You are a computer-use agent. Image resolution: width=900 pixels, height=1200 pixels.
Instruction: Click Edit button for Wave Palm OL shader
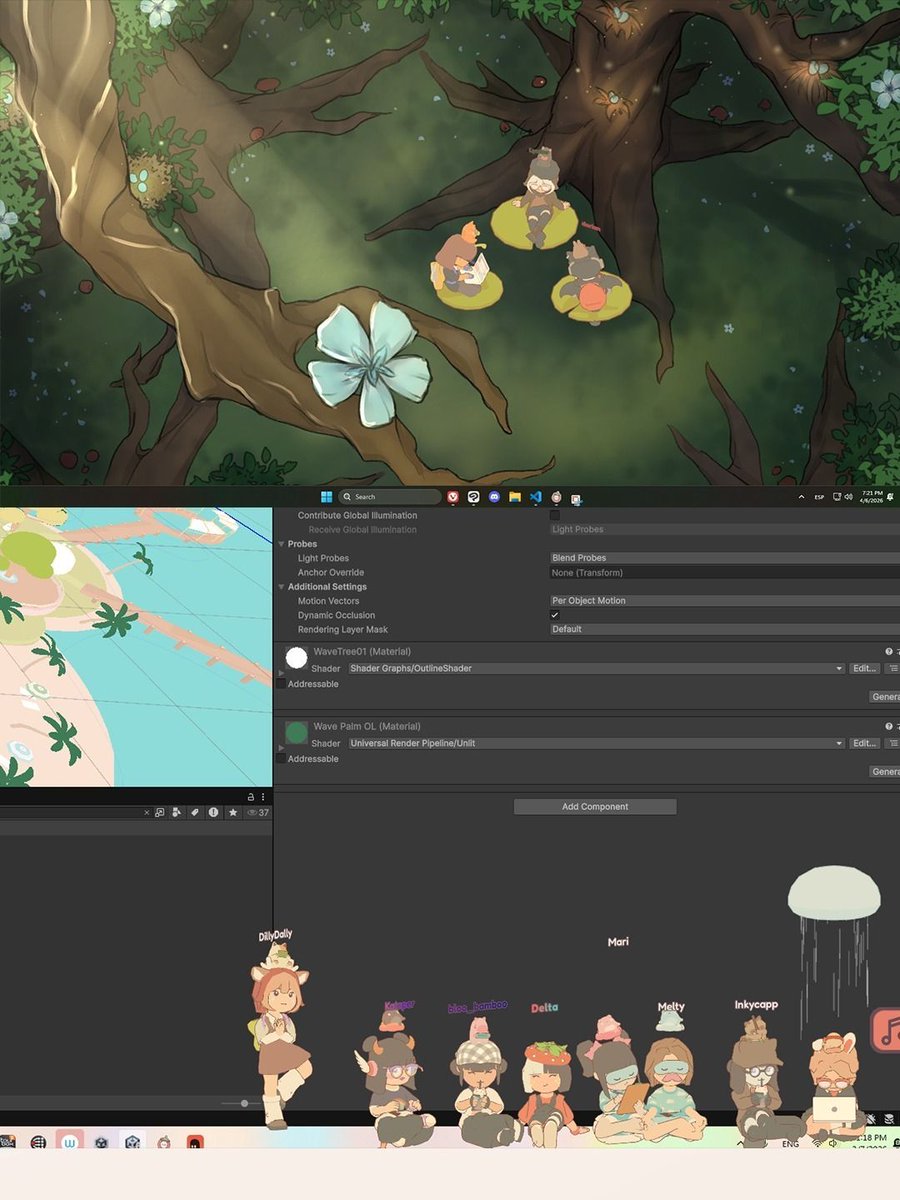pyautogui.click(x=864, y=743)
